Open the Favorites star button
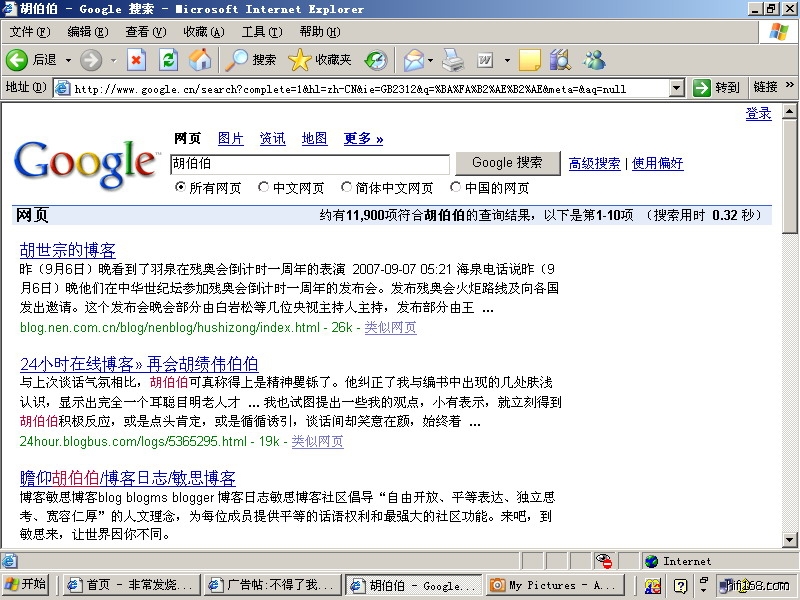The image size is (800, 600). pyautogui.click(x=319, y=61)
